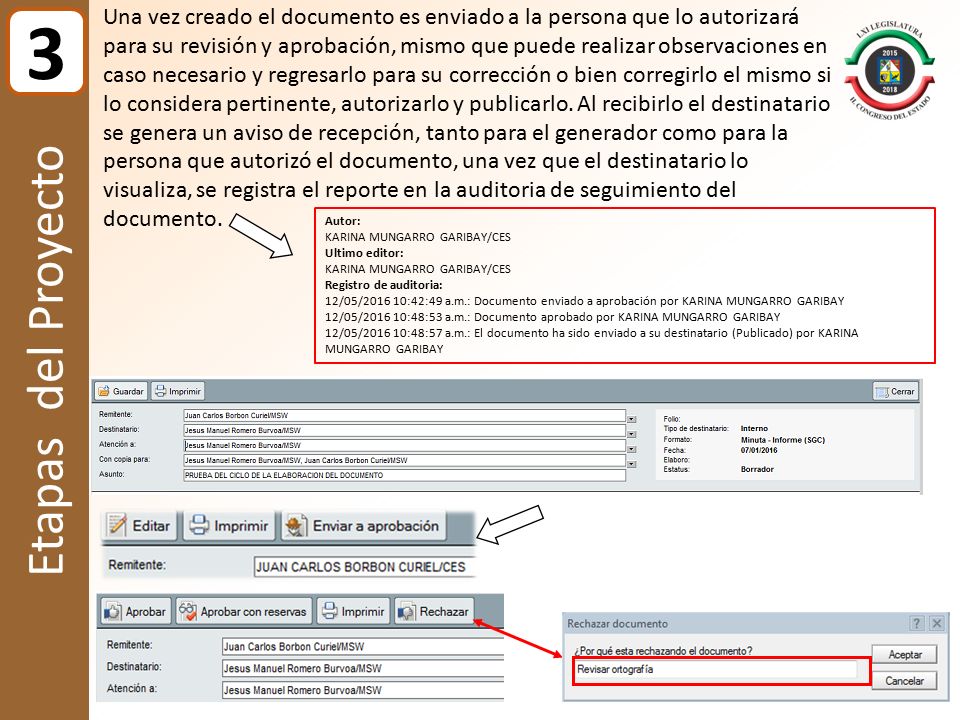This screenshot has width=960, height=720.
Task: Click the bottom Destinatario field
Action: coord(362,669)
